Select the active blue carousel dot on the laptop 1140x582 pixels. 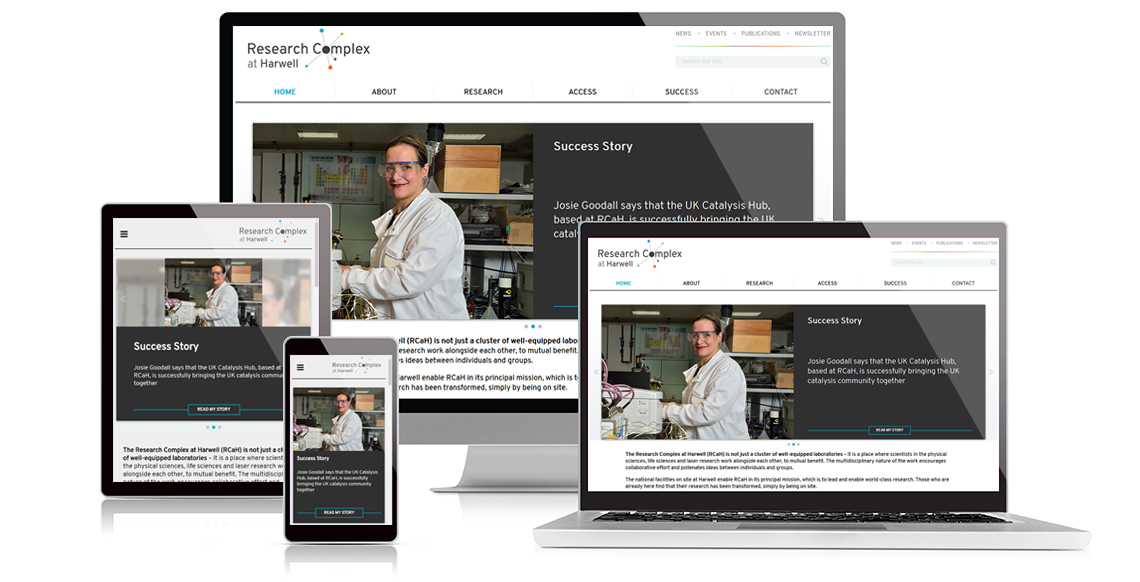tap(793, 444)
